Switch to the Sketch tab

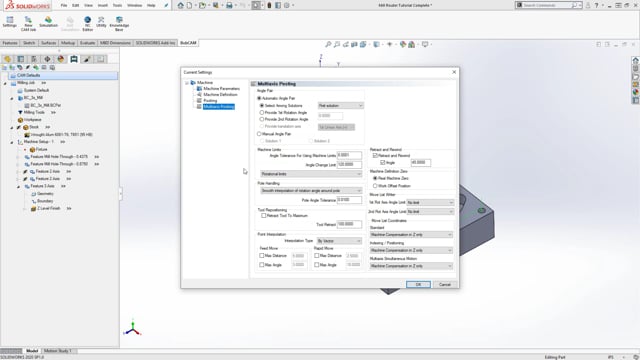click(29, 43)
